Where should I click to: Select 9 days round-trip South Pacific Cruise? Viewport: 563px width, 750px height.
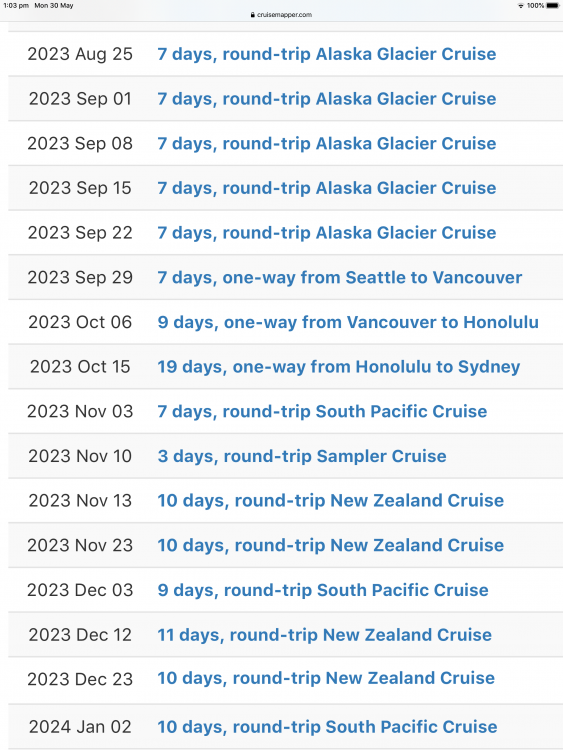pyautogui.click(x=323, y=590)
